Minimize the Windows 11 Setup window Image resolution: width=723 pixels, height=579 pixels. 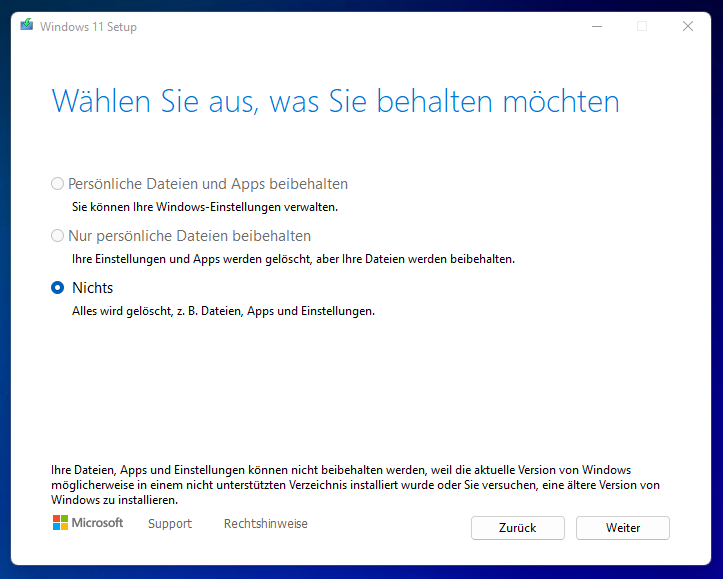pyautogui.click(x=597, y=26)
